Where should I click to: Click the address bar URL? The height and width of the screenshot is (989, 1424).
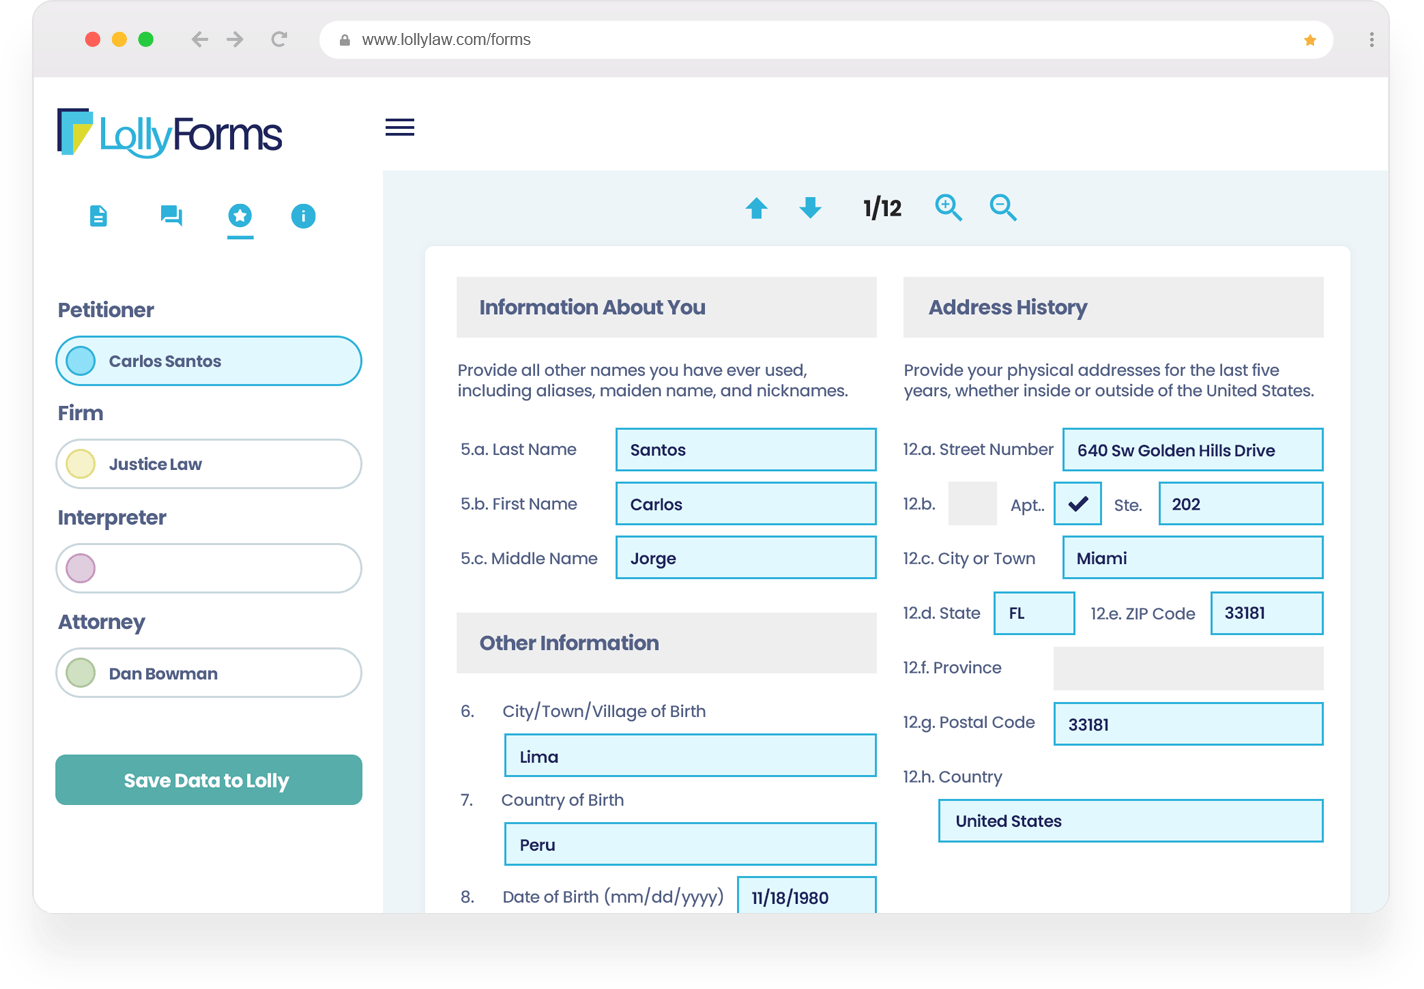[446, 40]
